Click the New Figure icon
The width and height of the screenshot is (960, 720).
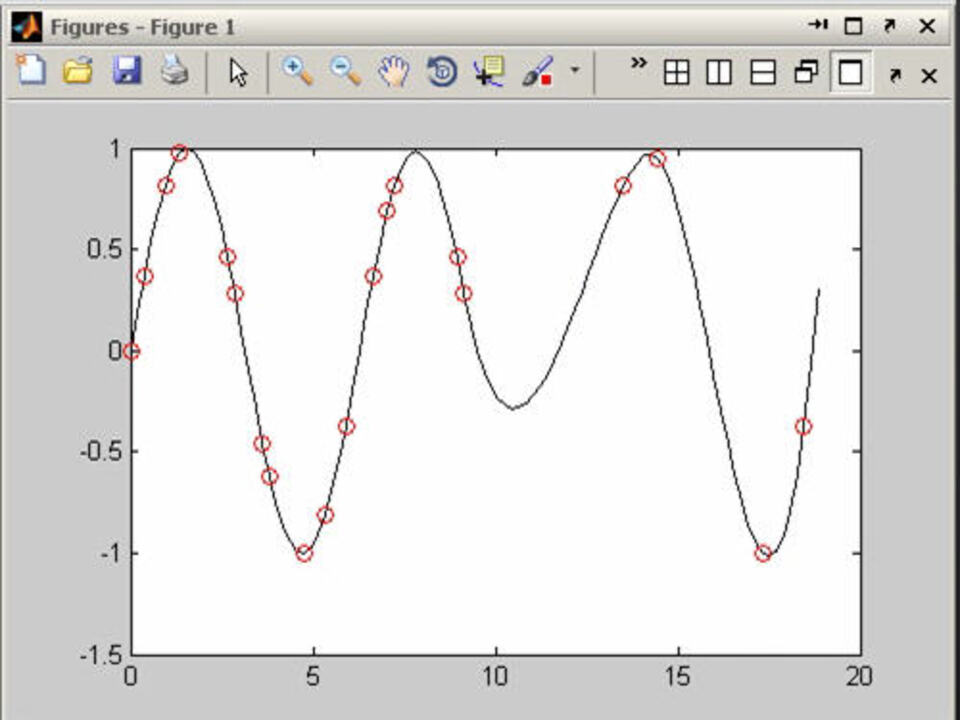coord(32,71)
